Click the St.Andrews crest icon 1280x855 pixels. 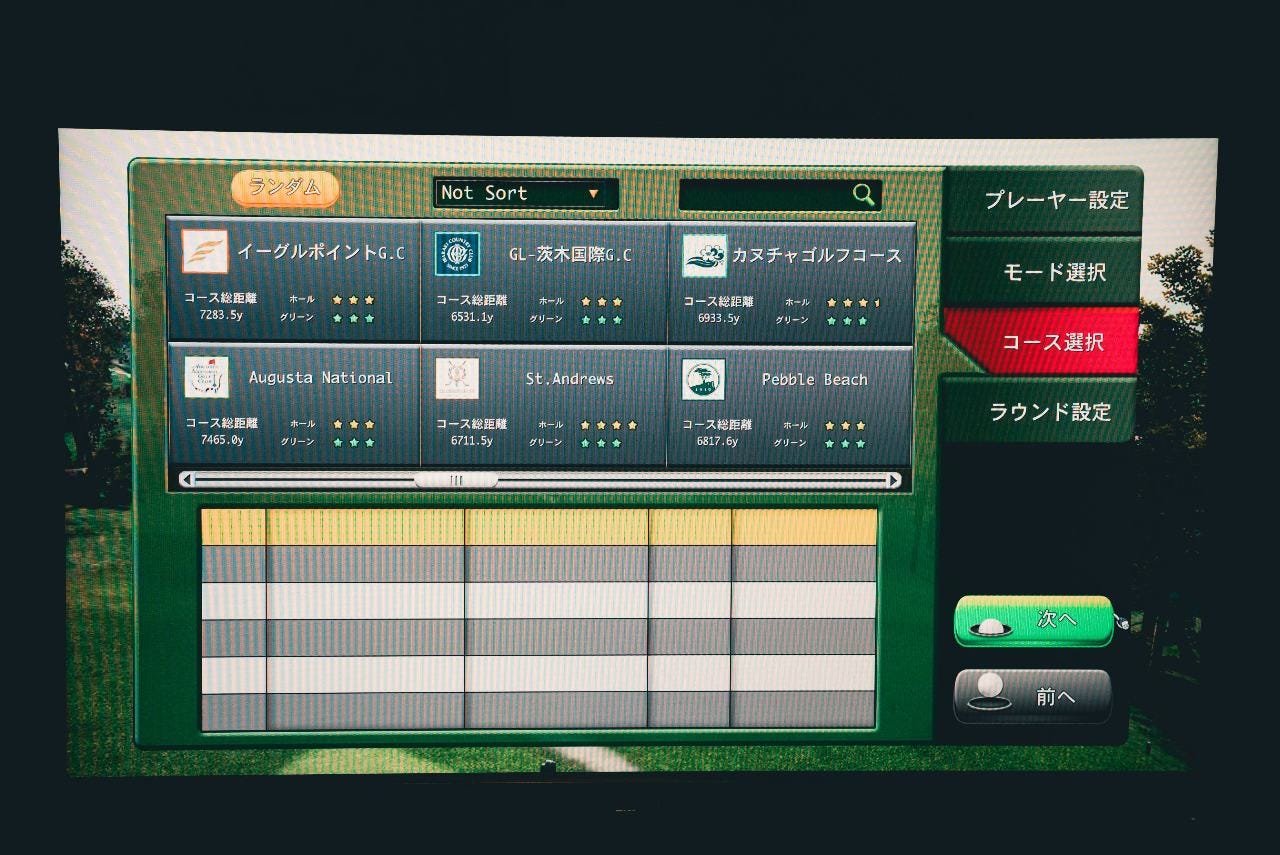(457, 379)
